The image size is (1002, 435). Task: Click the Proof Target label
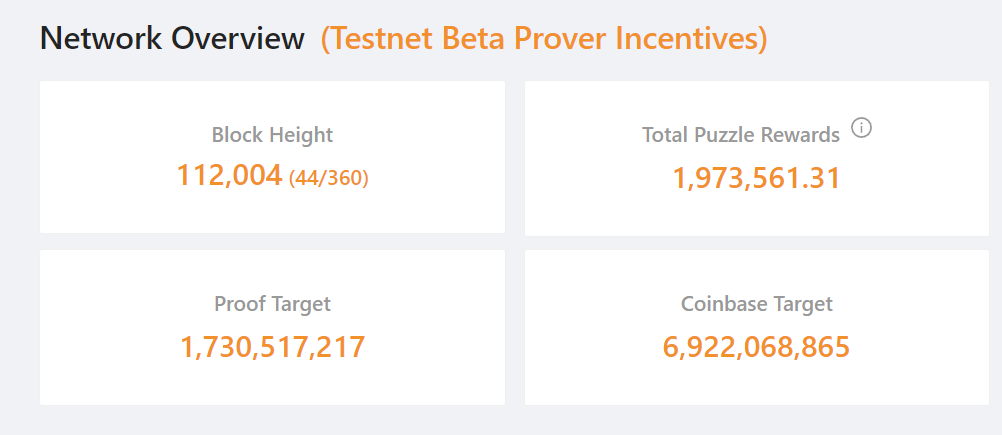[x=272, y=304]
